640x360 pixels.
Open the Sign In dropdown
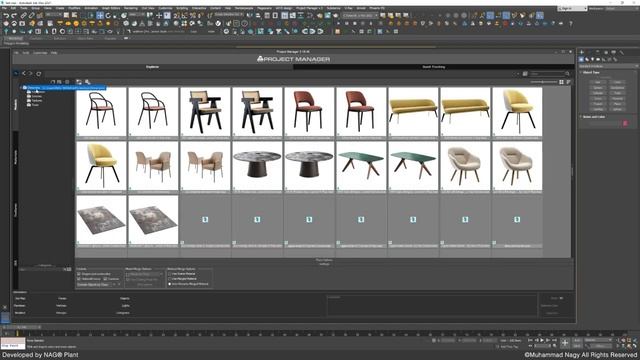pyautogui.click(x=572, y=8)
